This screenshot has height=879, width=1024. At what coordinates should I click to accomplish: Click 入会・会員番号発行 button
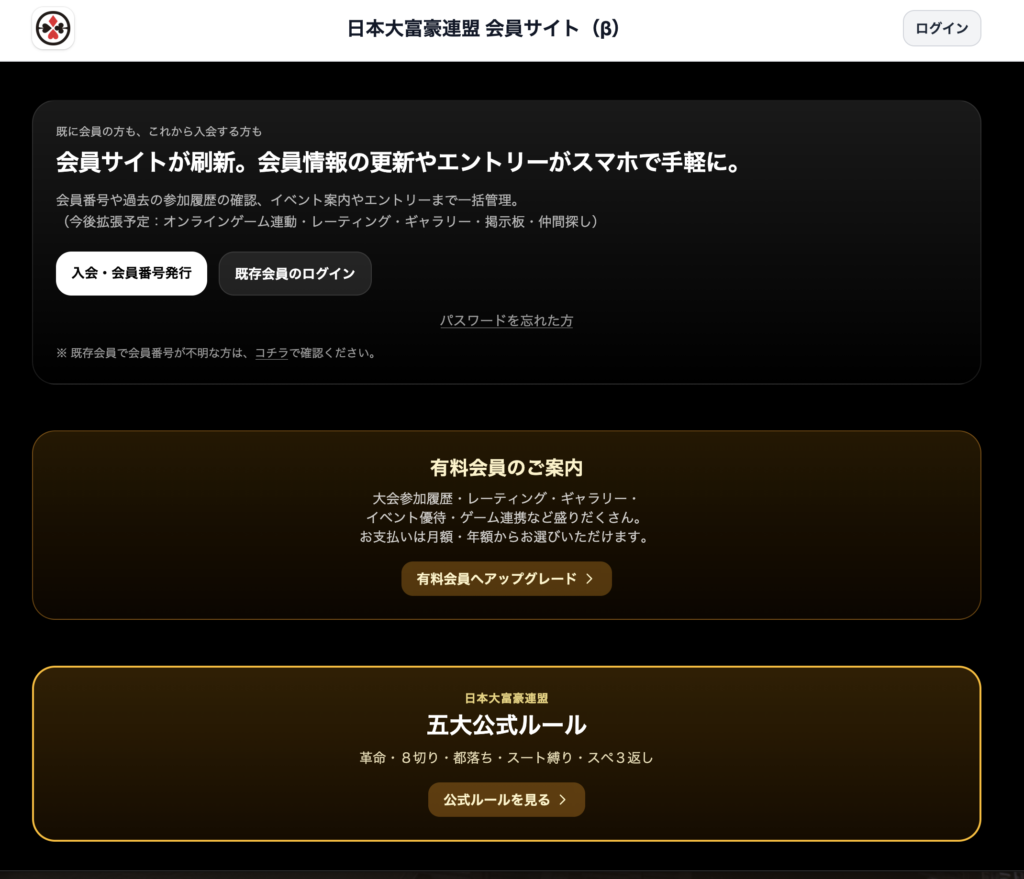(x=131, y=273)
